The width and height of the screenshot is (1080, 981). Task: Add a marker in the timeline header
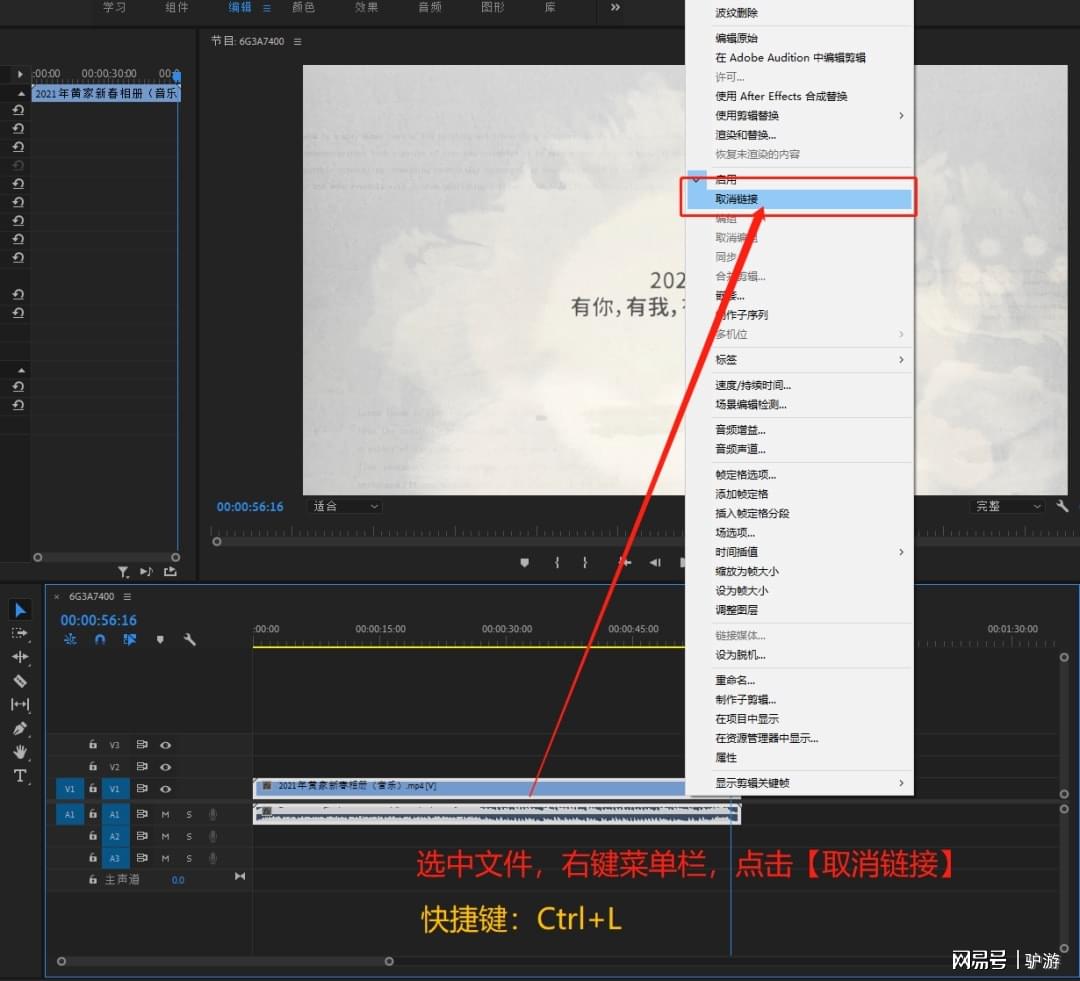pyautogui.click(x=160, y=639)
